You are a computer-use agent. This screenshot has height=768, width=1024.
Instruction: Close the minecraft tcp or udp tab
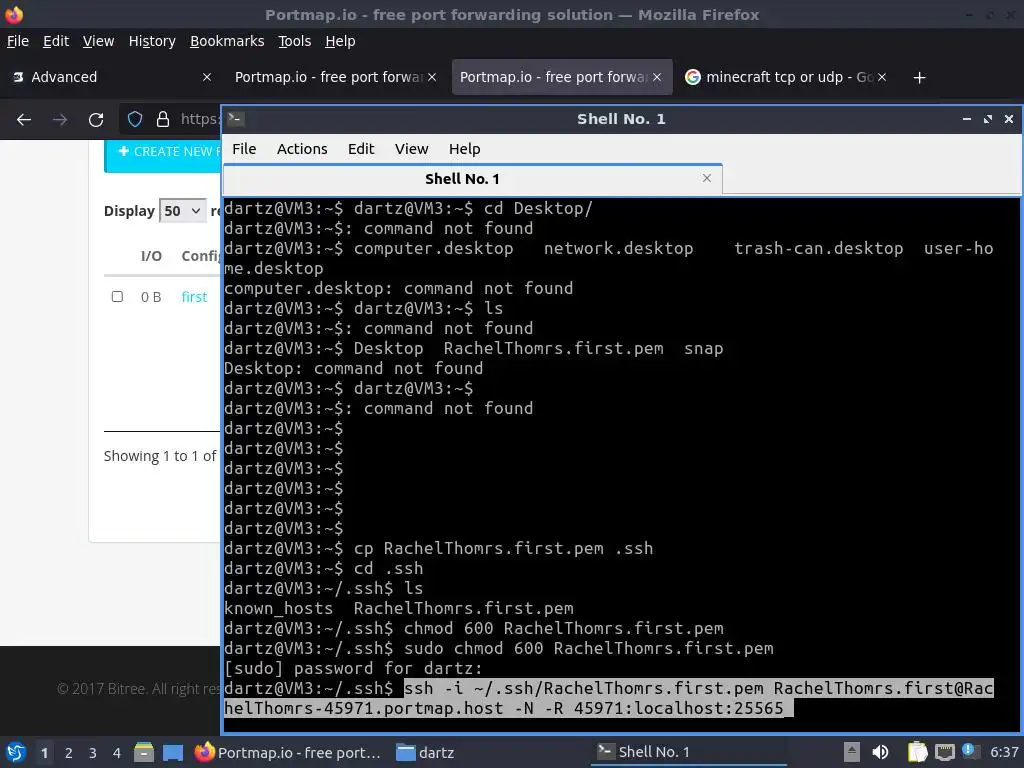point(882,77)
